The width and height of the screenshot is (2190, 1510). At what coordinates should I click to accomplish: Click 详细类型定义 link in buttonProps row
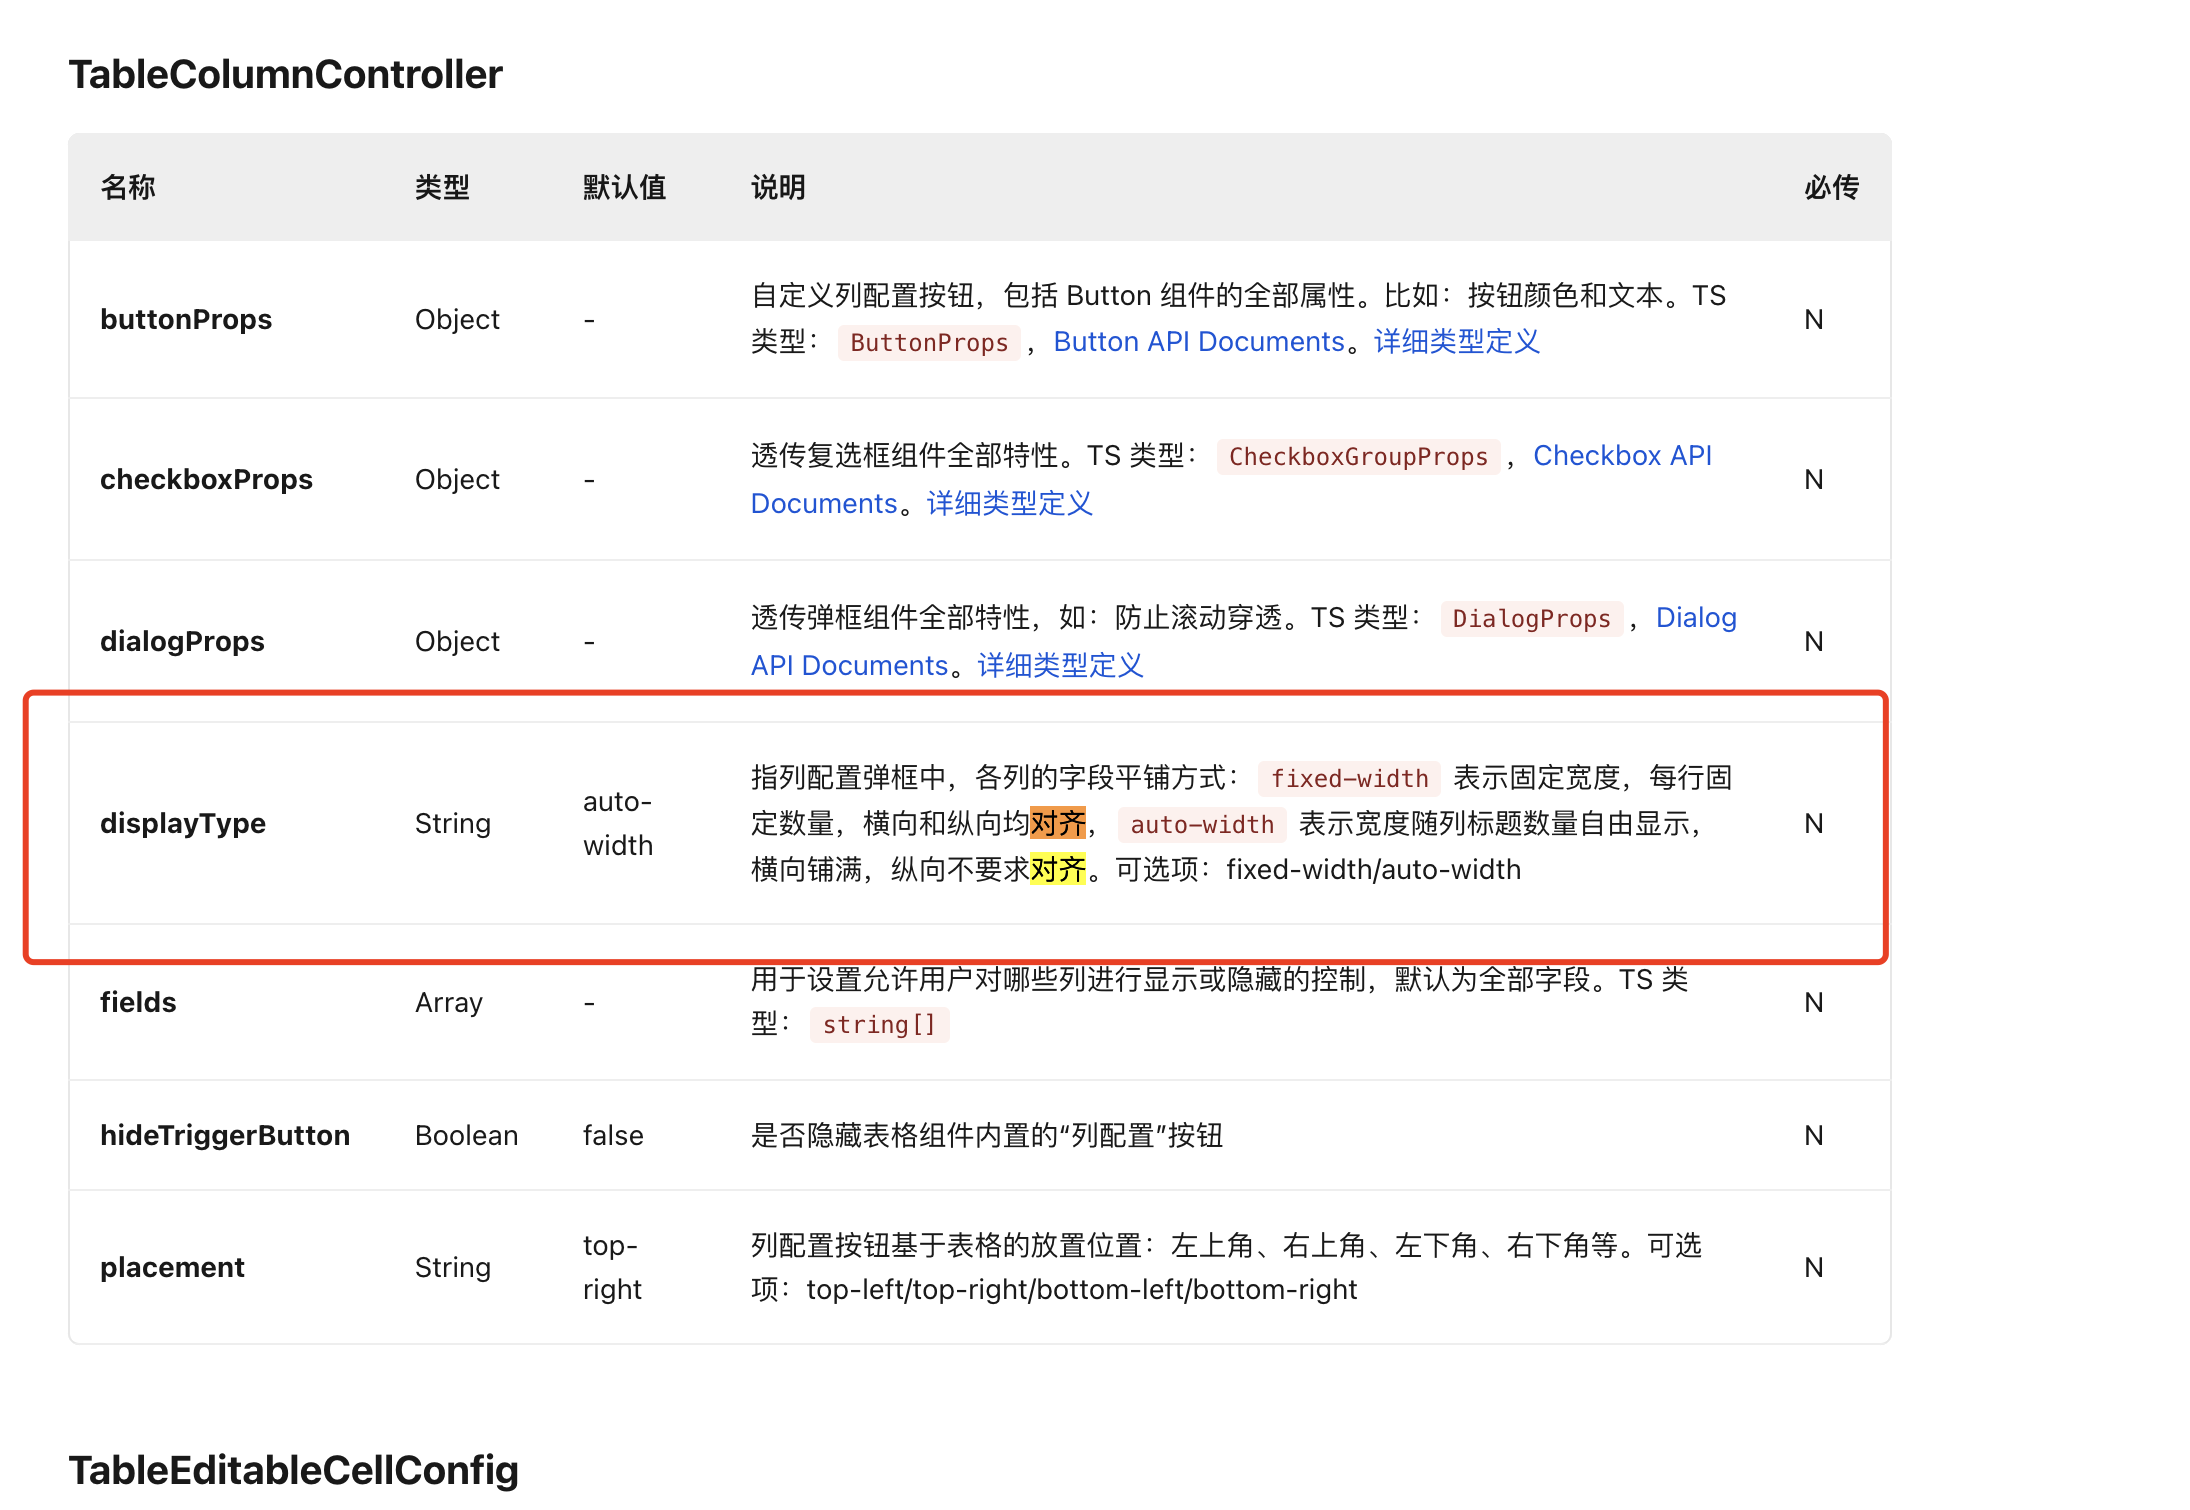(x=1456, y=341)
